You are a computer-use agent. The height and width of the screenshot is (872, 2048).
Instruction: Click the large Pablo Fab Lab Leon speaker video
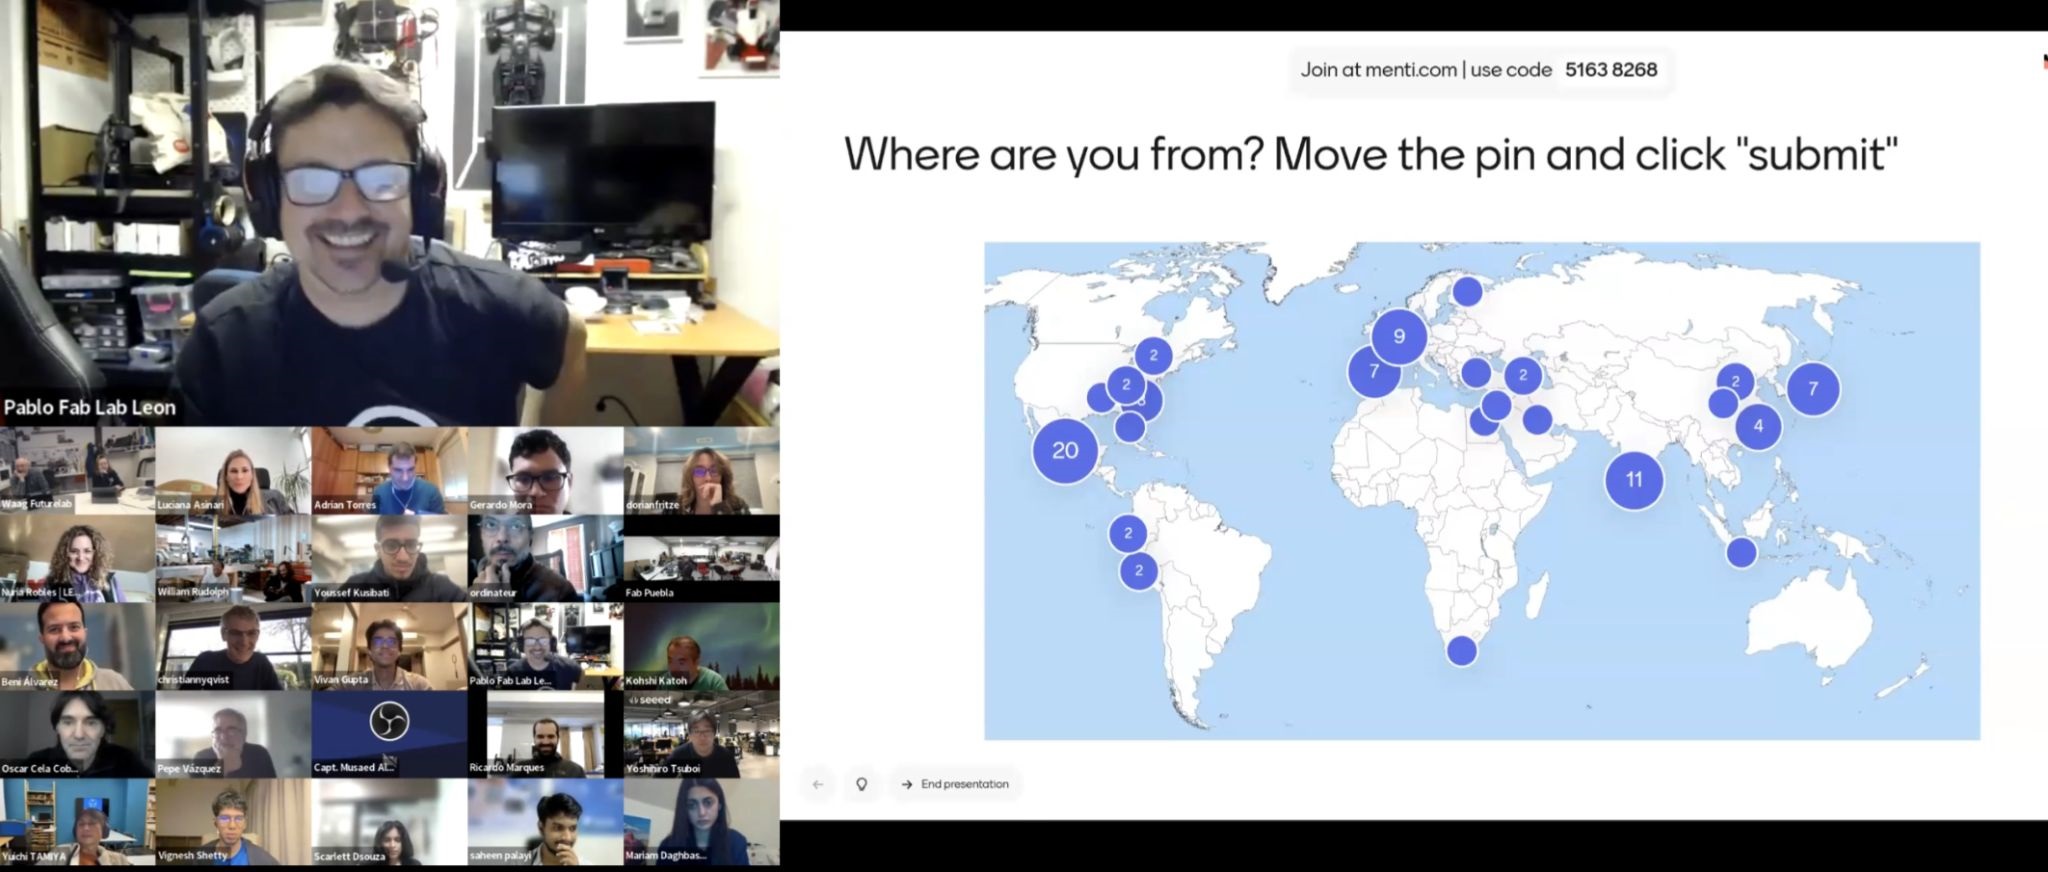389,213
